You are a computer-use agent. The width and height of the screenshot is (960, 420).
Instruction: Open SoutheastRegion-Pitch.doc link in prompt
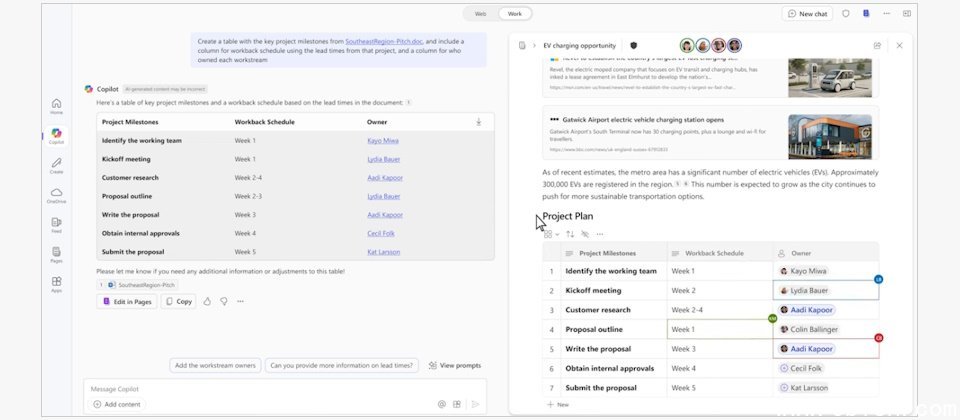point(384,42)
